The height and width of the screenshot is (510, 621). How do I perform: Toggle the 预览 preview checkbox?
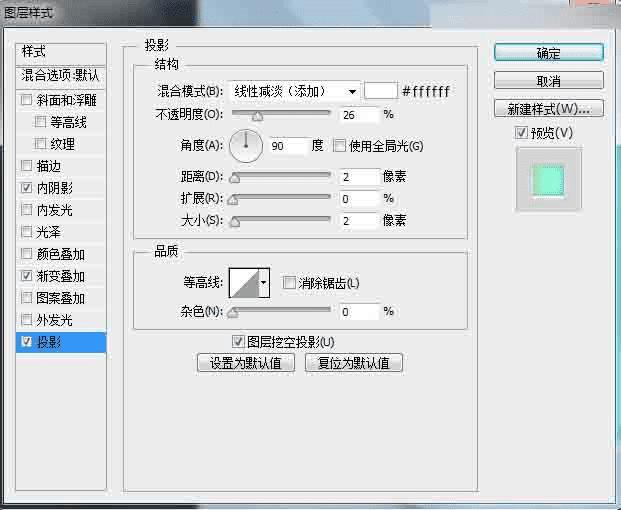point(521,133)
